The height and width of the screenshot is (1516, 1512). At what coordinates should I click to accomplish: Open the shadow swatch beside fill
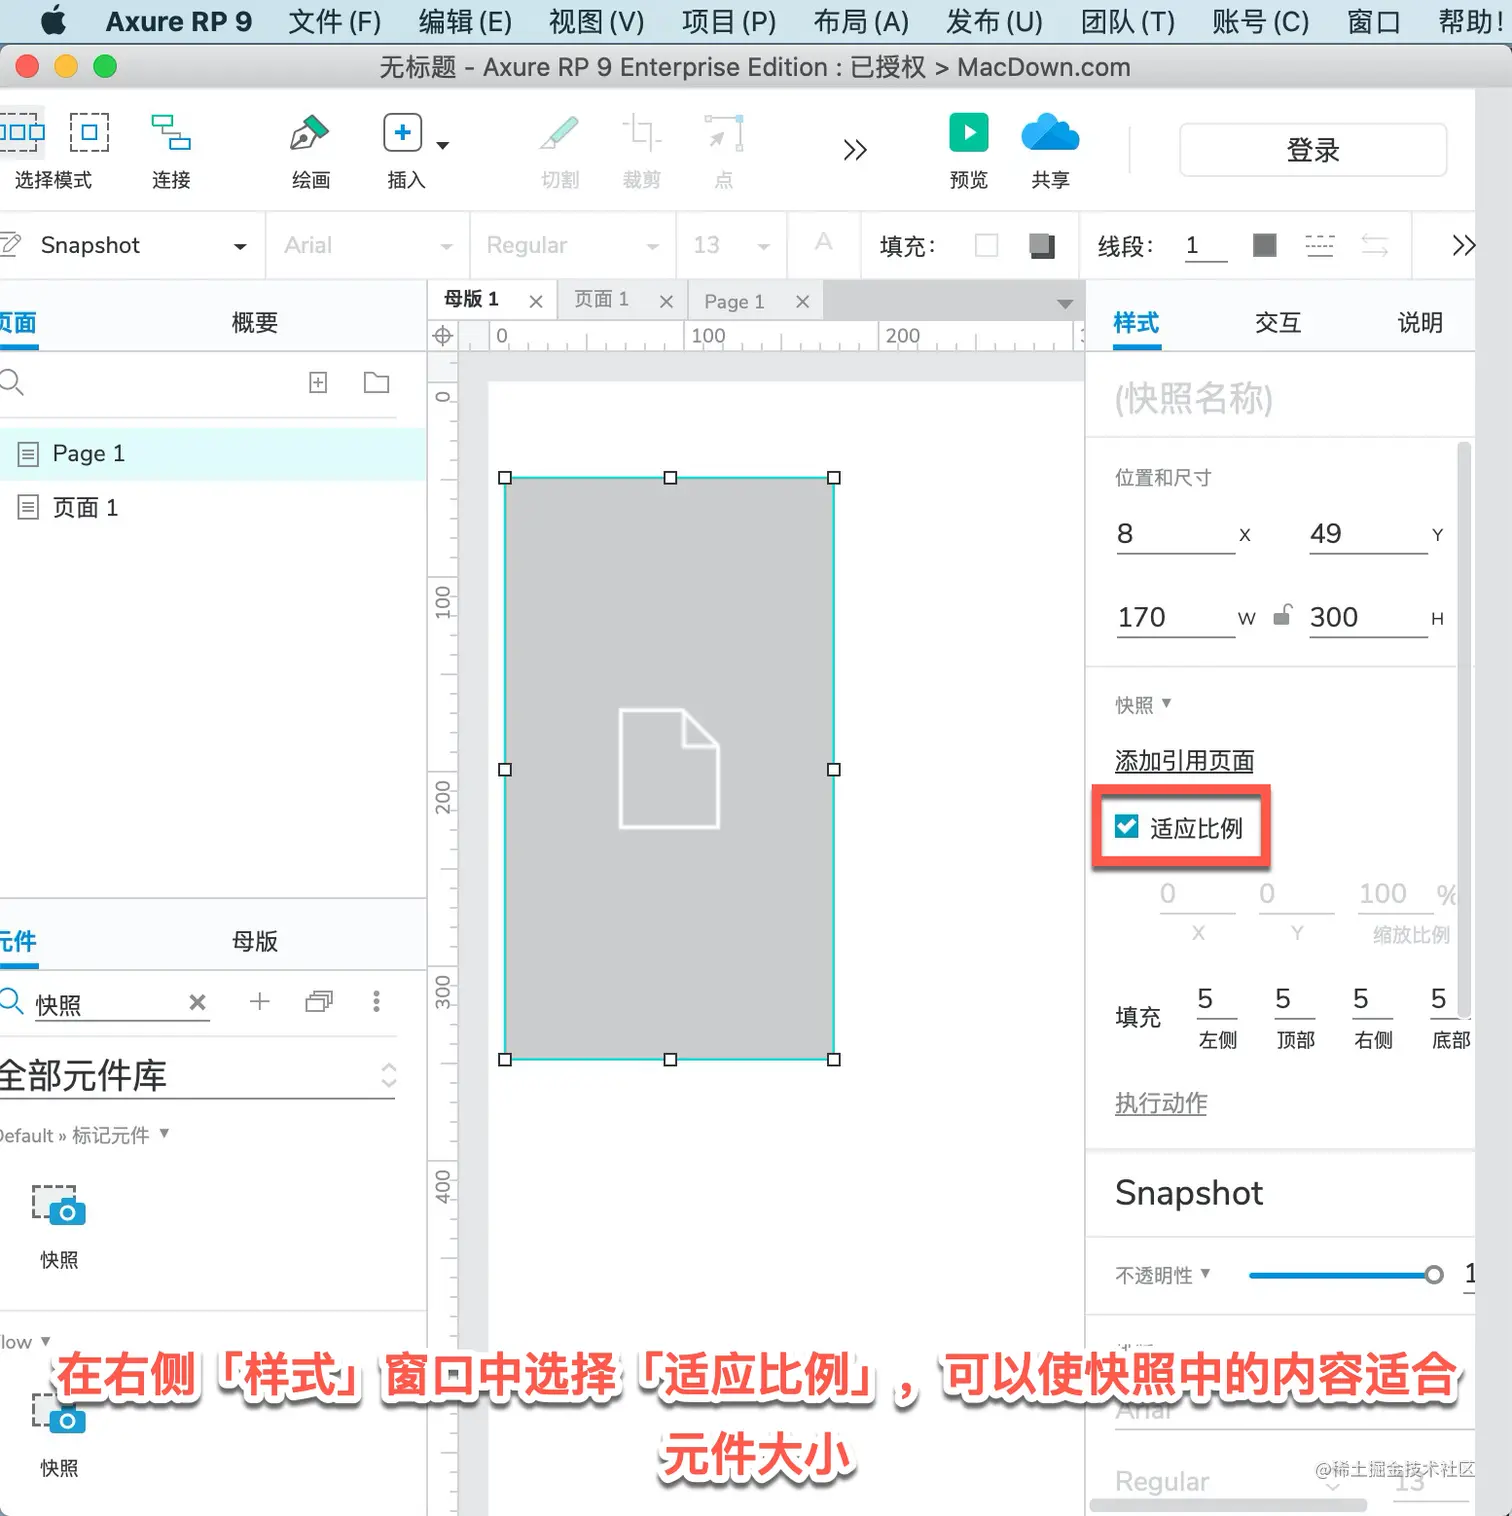tap(1042, 245)
